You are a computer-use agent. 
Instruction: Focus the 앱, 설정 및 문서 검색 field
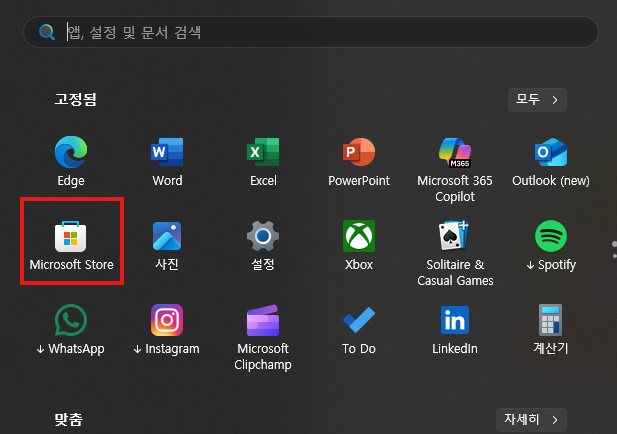click(311, 32)
